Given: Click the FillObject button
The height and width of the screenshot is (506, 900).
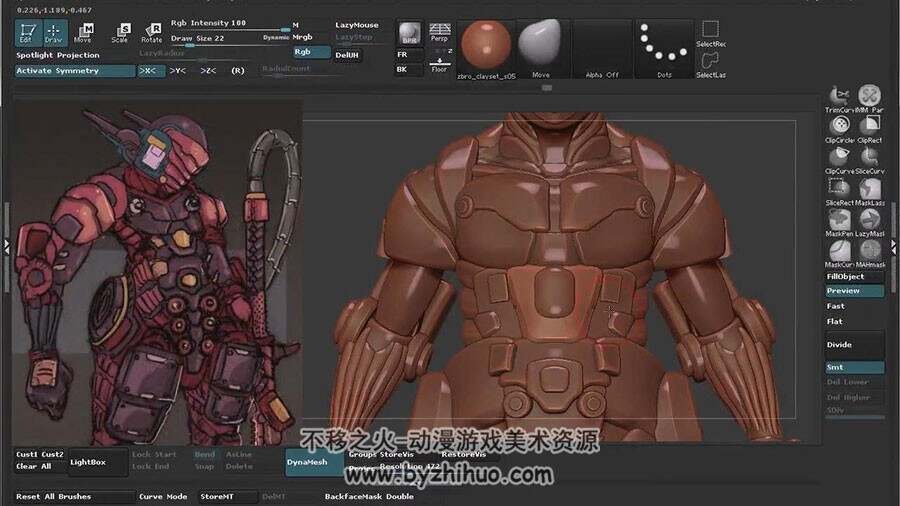Looking at the screenshot, I should pyautogui.click(x=855, y=277).
